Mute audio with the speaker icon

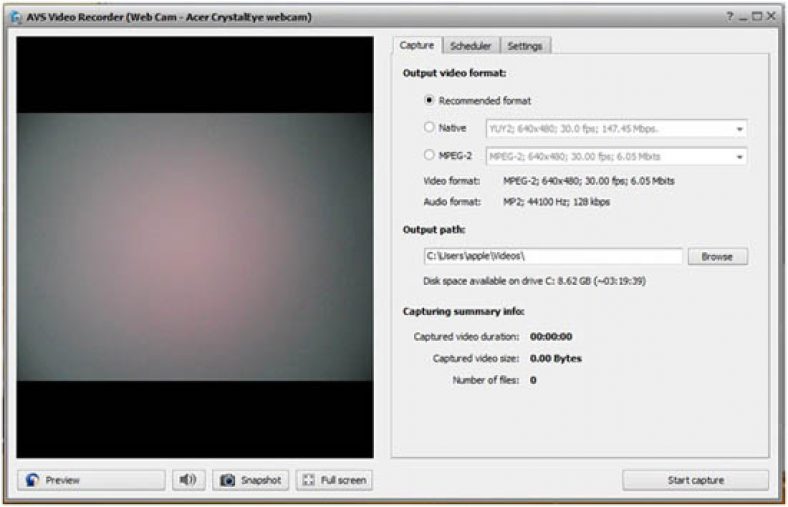click(x=188, y=480)
